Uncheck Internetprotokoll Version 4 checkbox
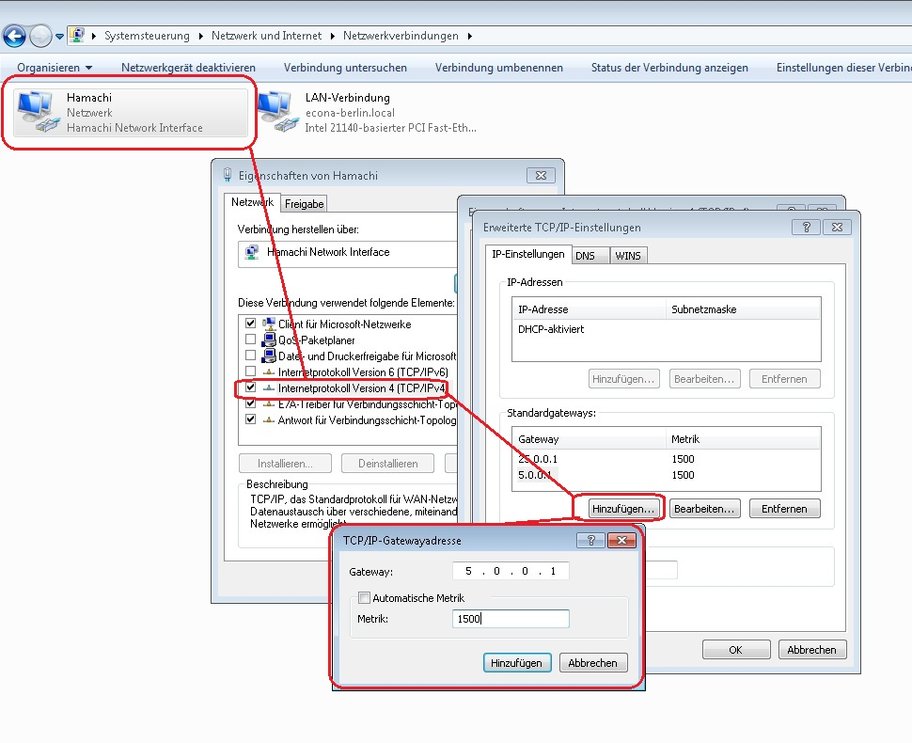This screenshot has height=743, width=912. (x=251, y=387)
